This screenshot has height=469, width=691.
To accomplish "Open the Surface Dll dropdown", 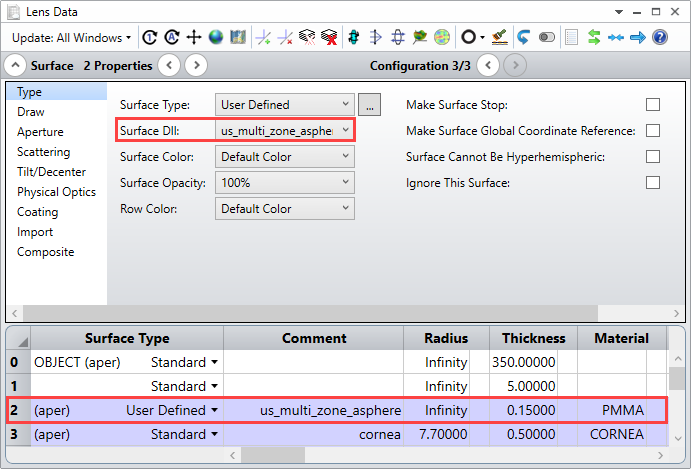I will click(285, 130).
